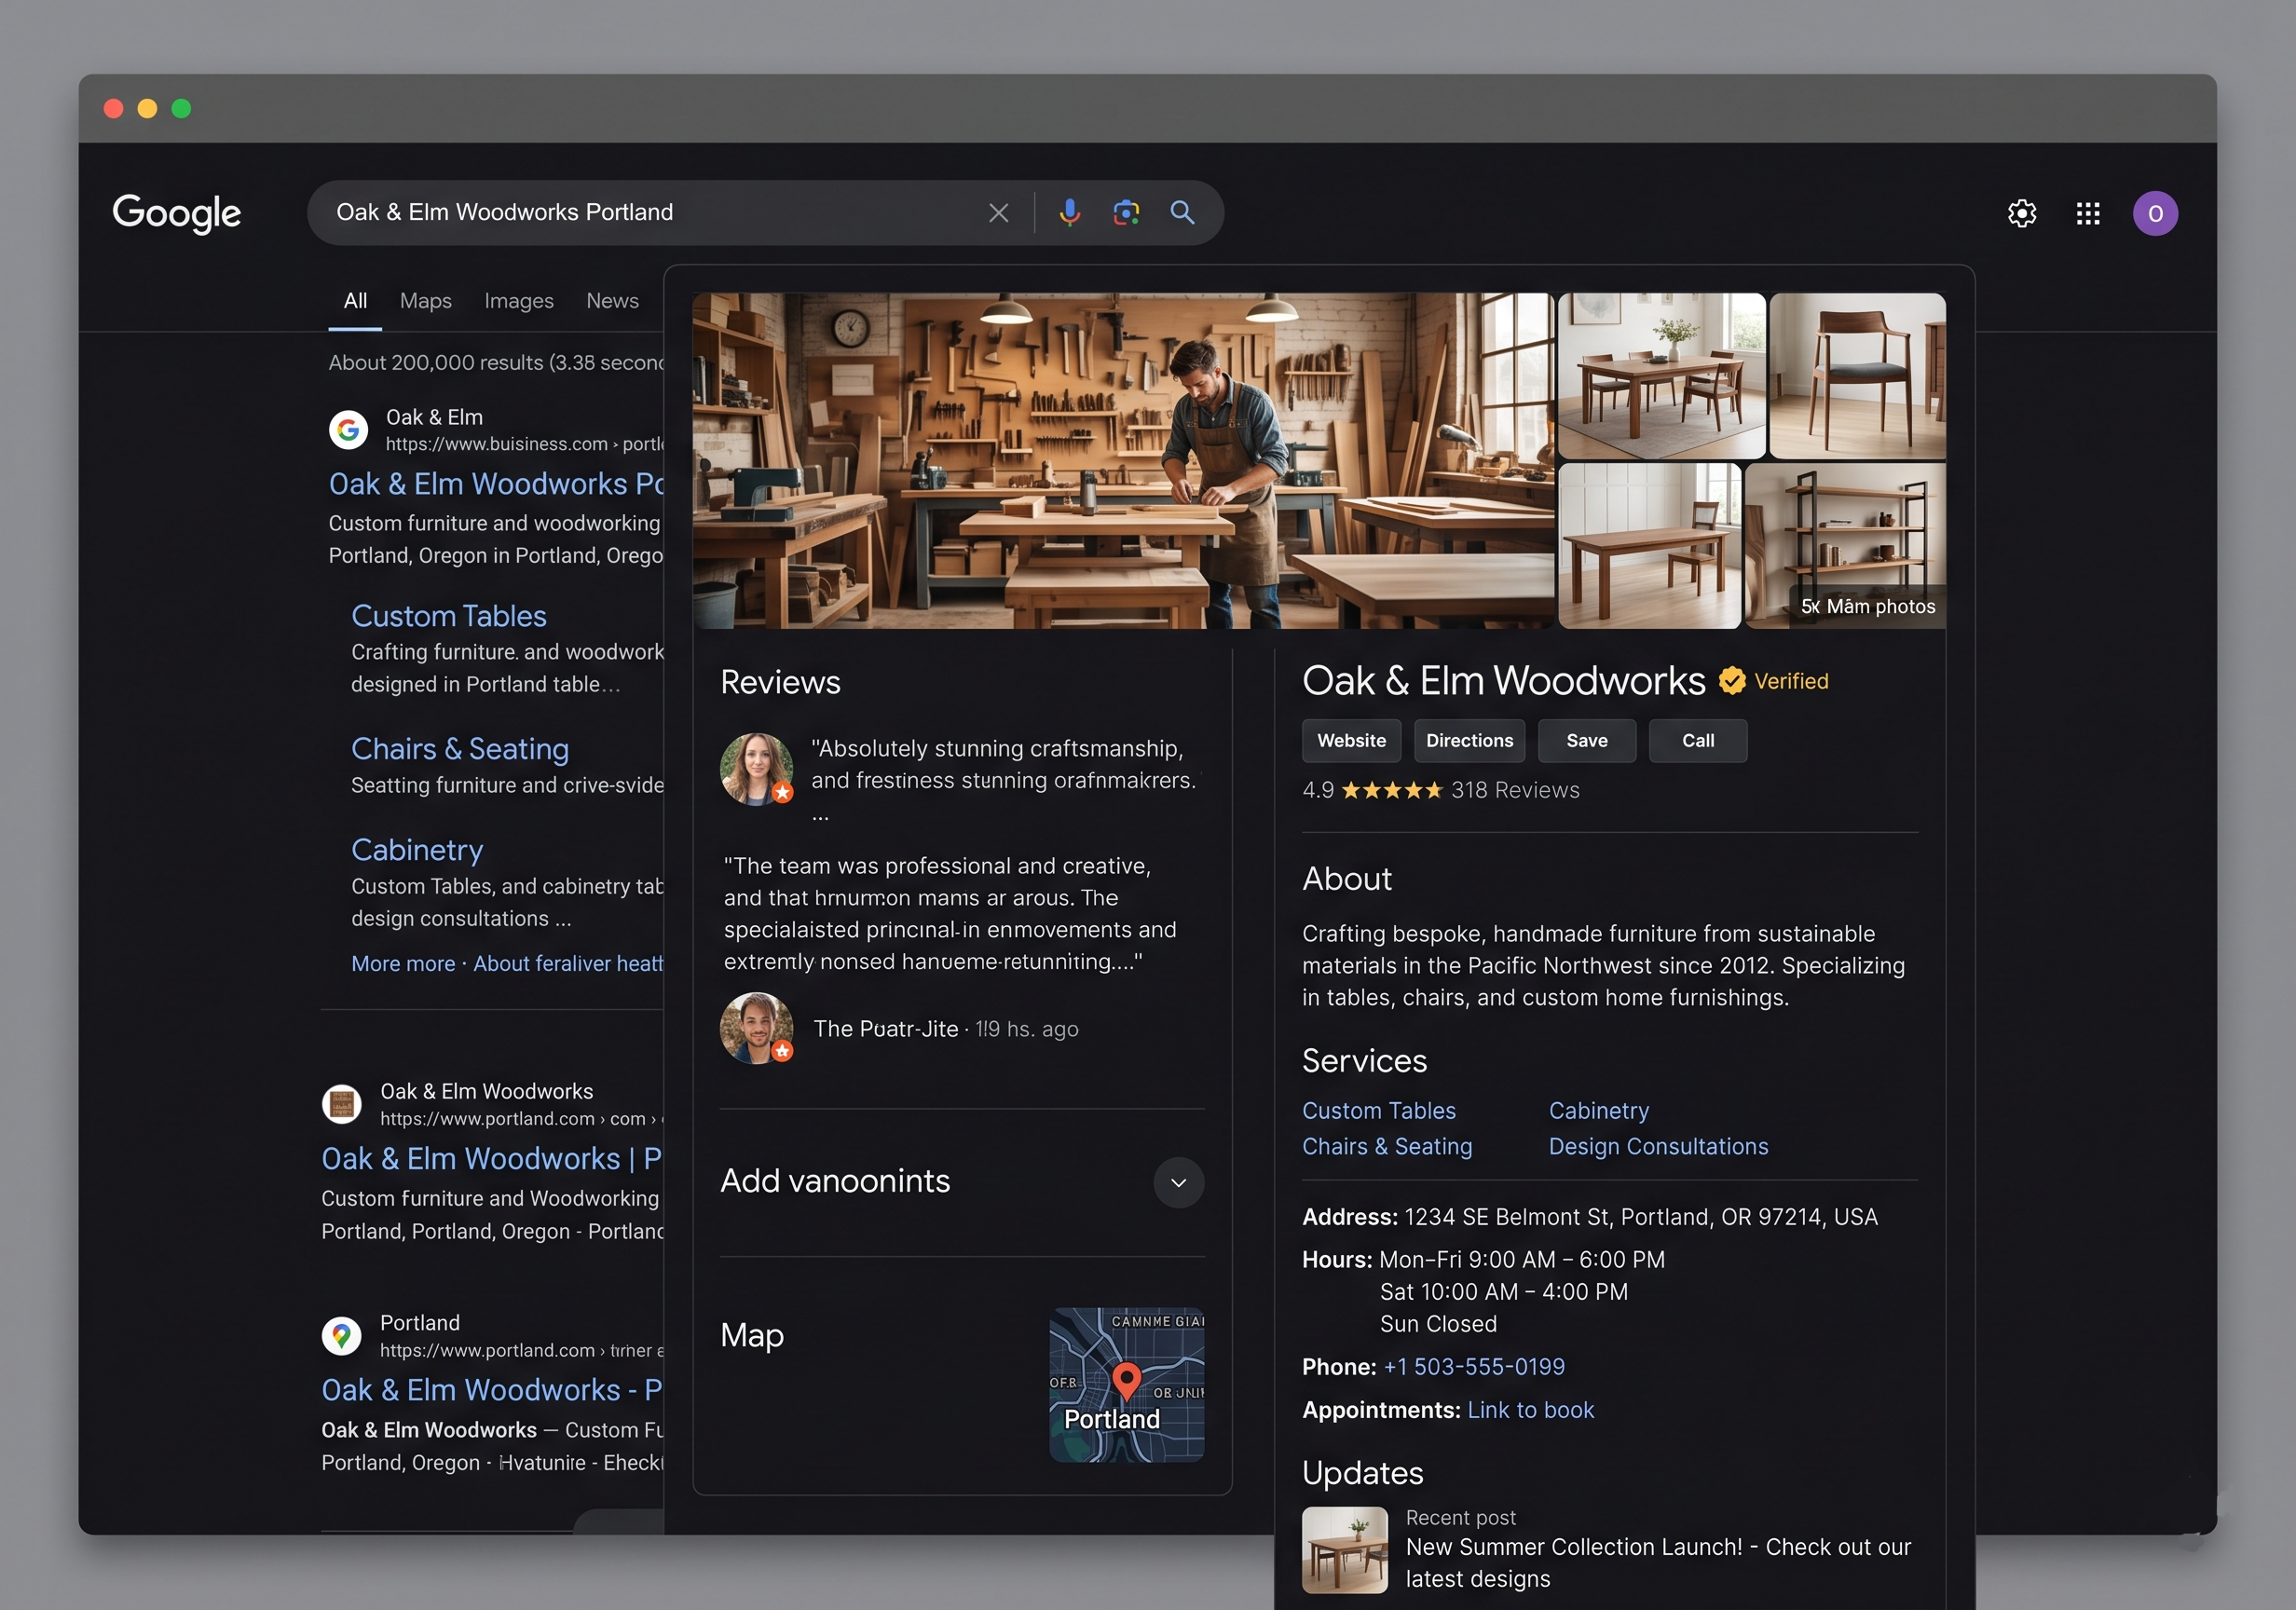Click the green window maximize dot

pyautogui.click(x=181, y=108)
